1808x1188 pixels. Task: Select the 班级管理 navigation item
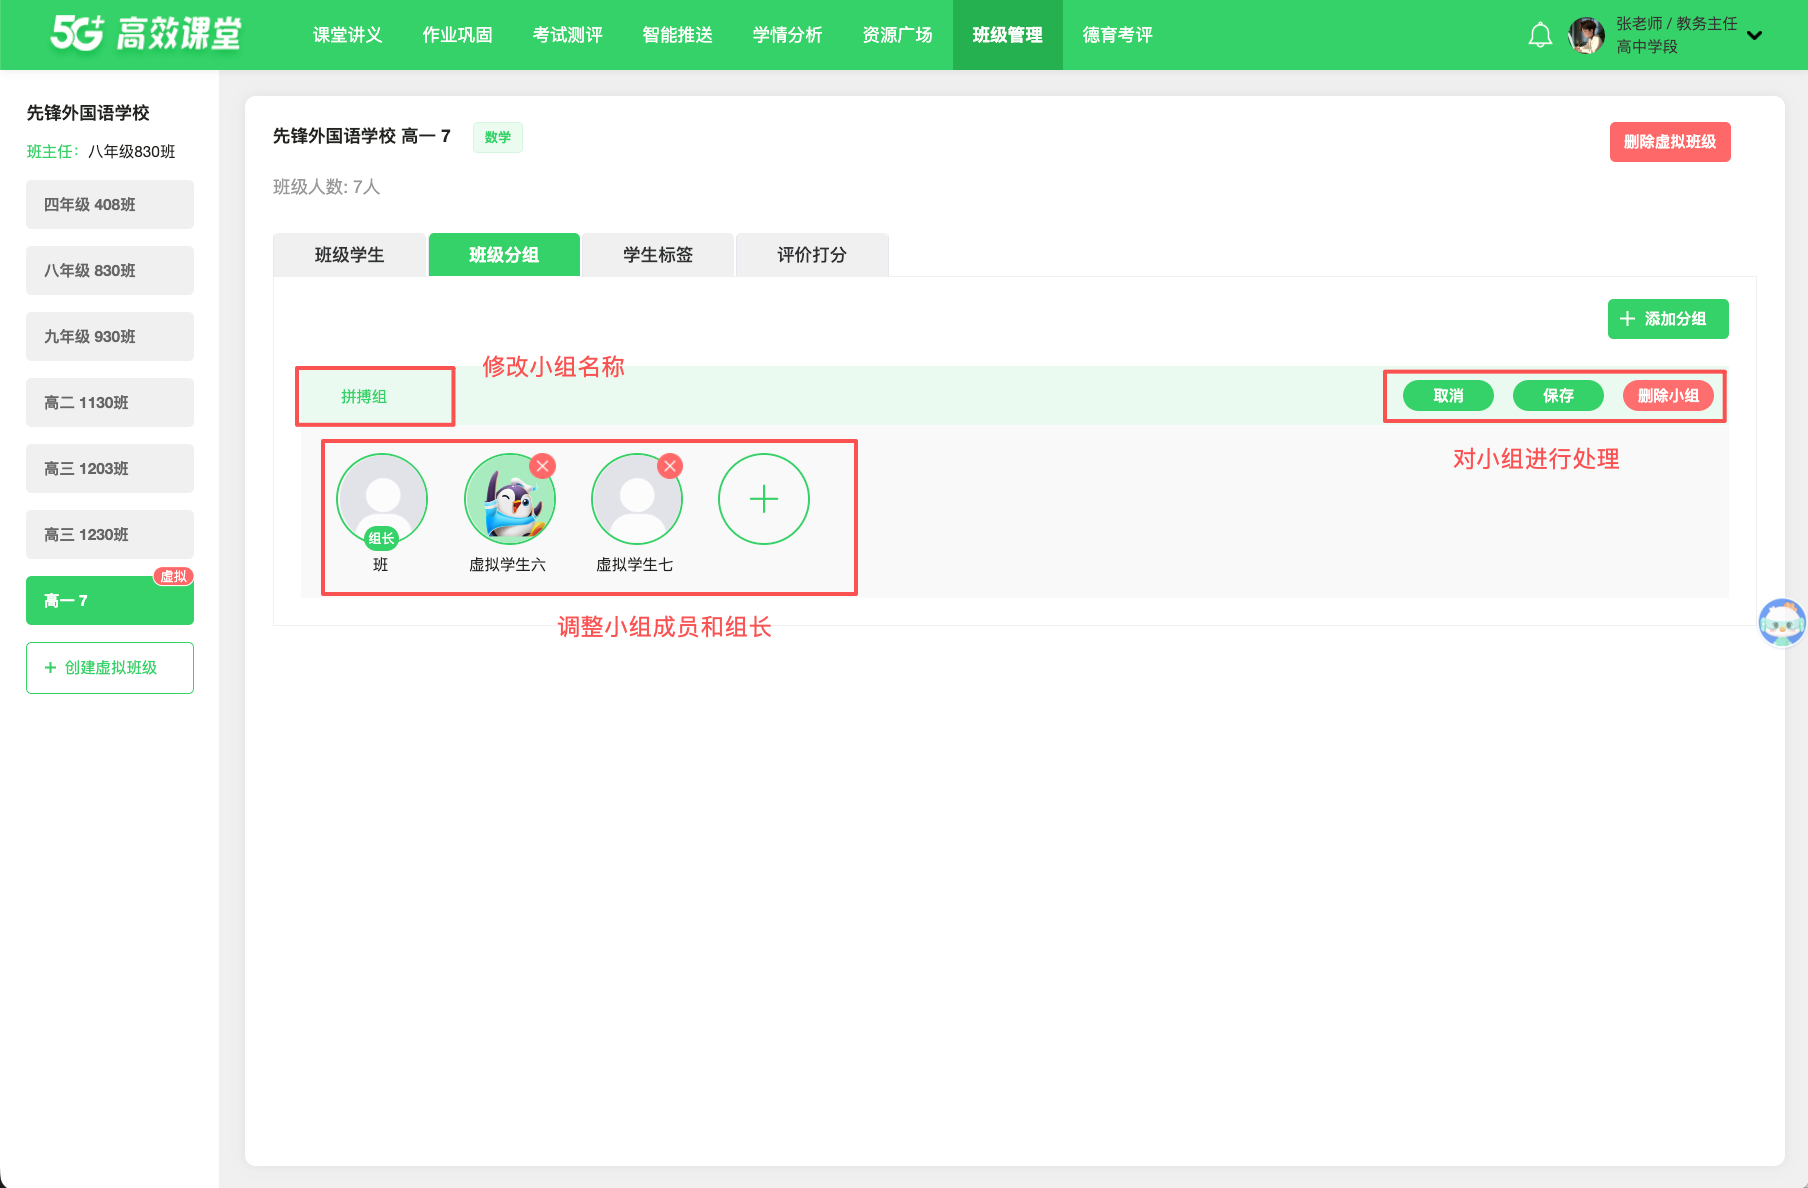click(x=1007, y=35)
